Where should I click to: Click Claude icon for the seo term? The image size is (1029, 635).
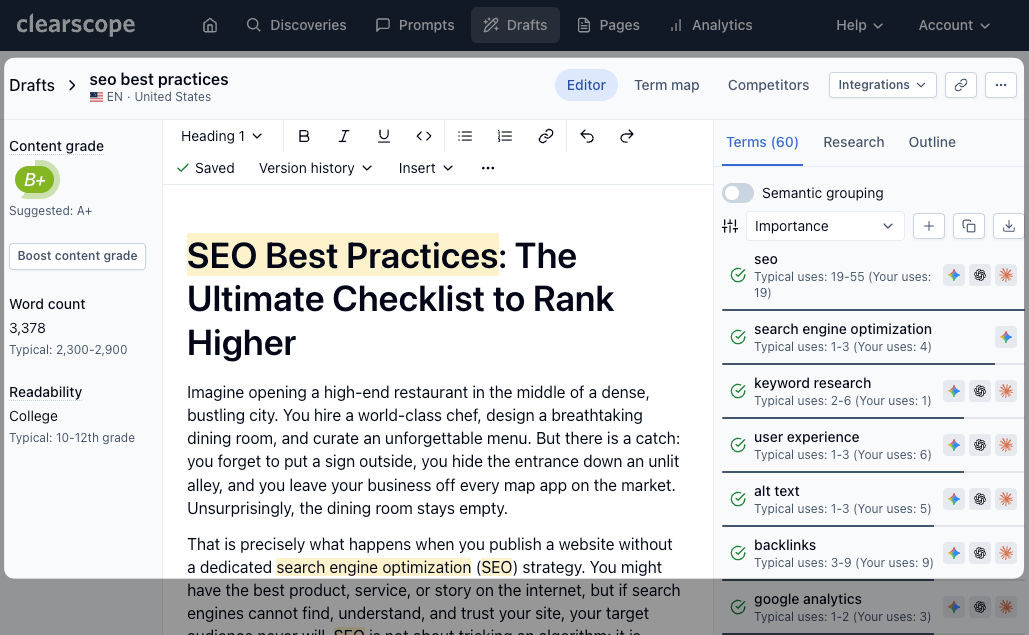coord(1005,276)
